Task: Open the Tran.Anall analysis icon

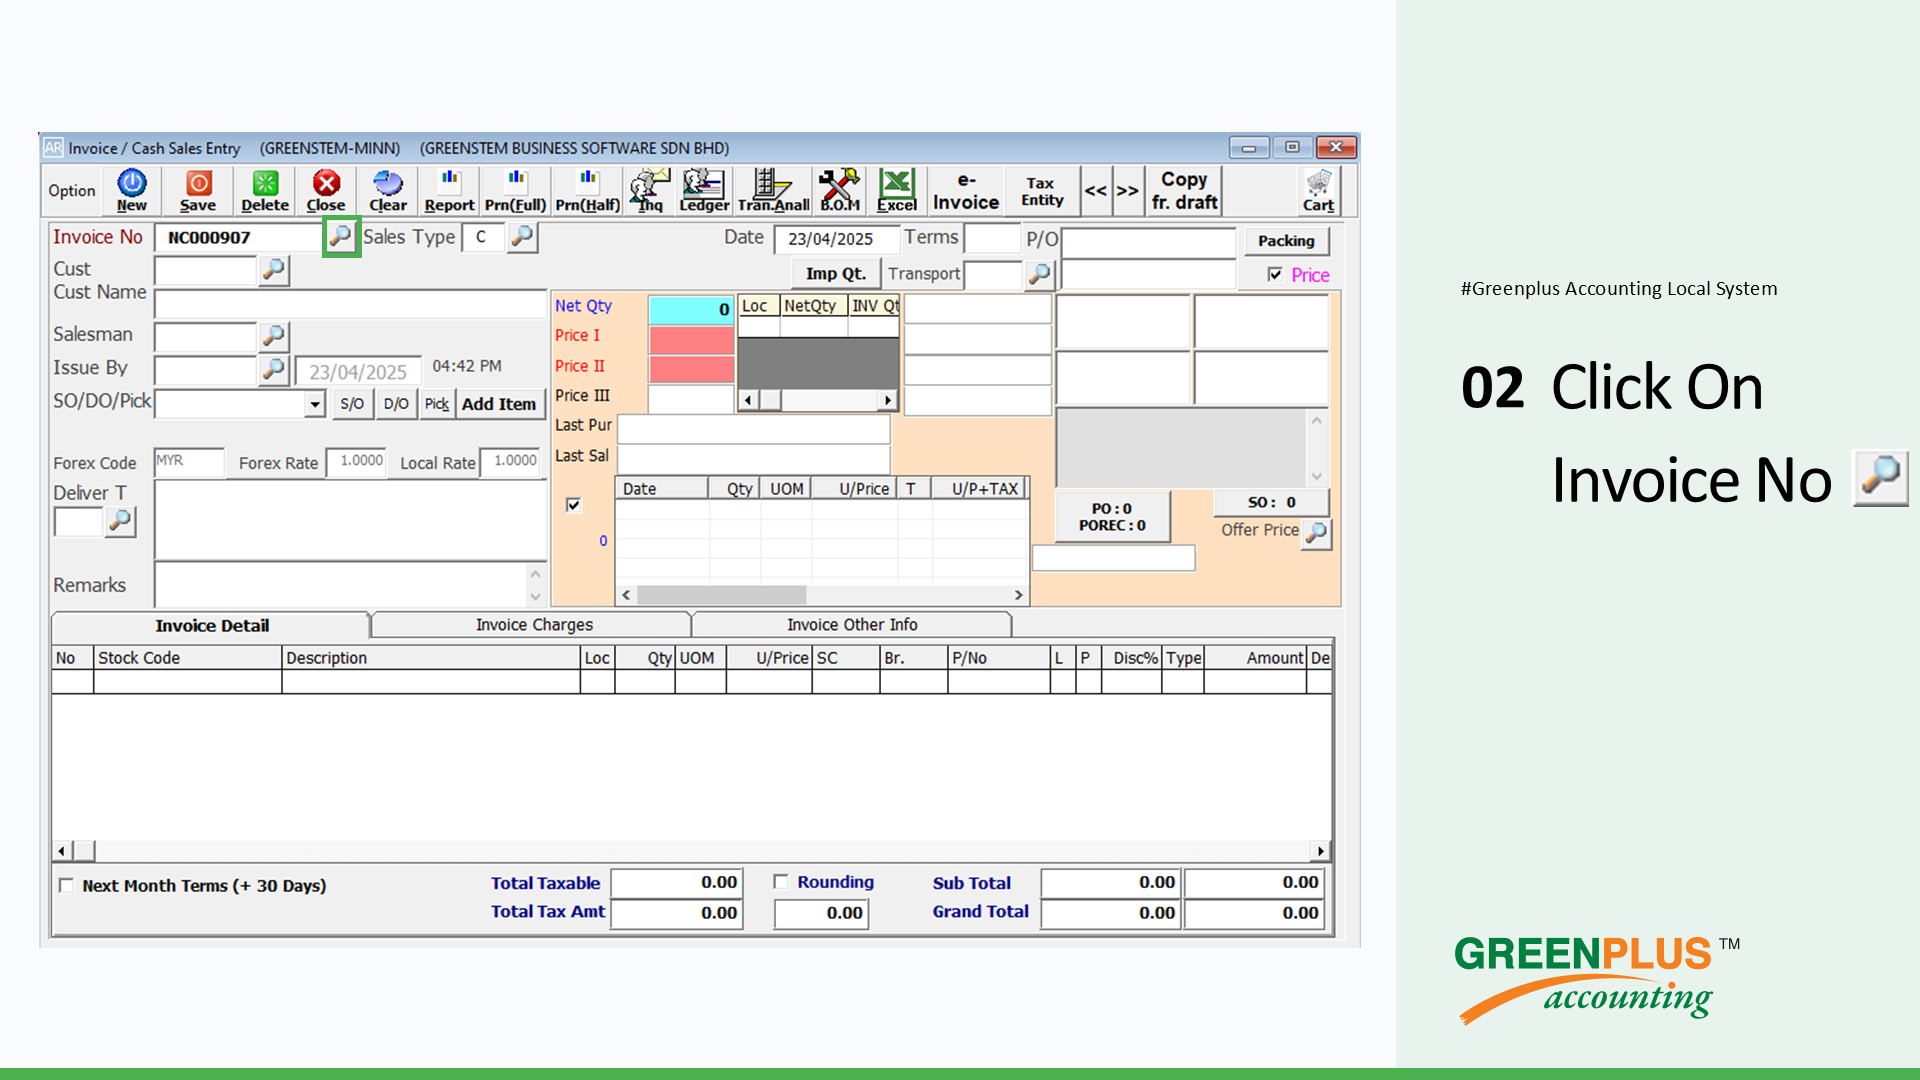Action: (x=773, y=190)
